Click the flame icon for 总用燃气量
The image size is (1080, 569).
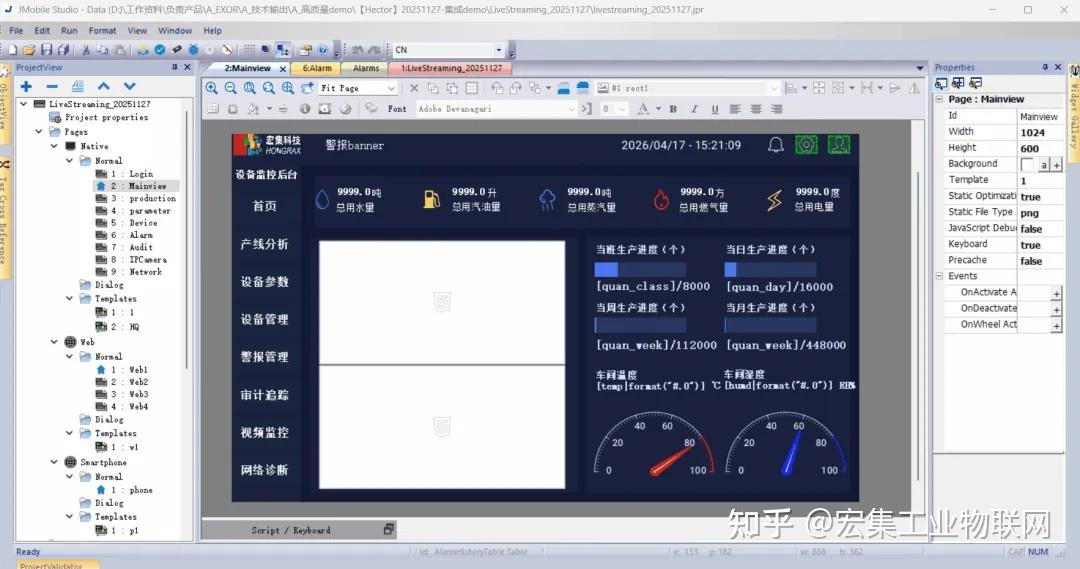[661, 200]
